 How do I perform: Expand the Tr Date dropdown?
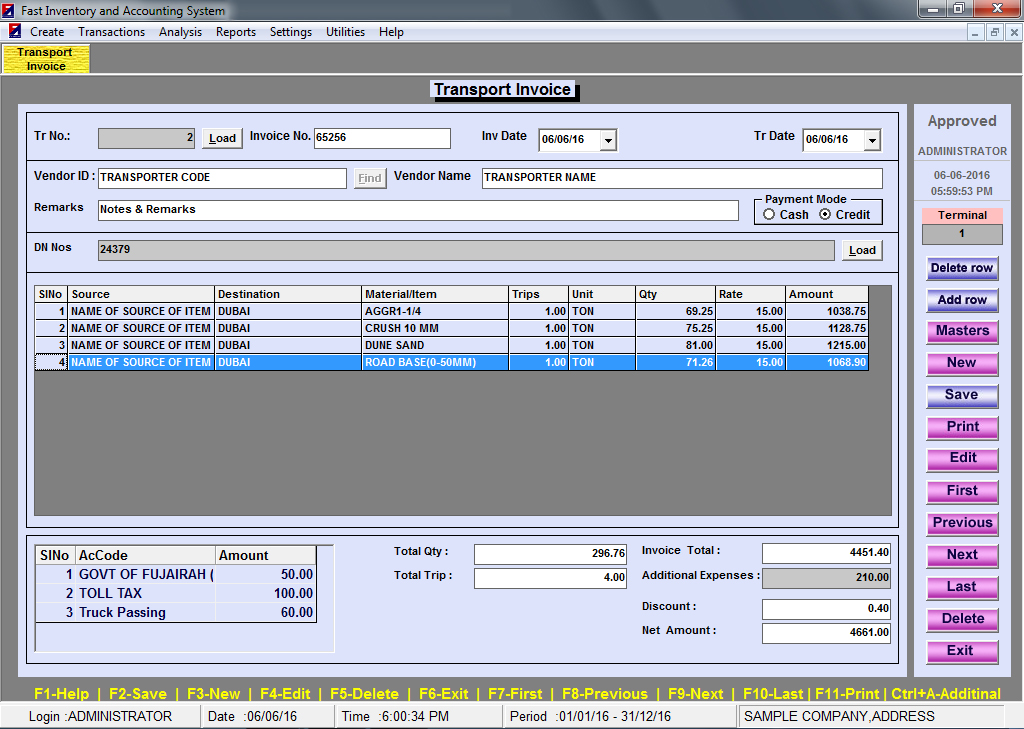click(872, 140)
